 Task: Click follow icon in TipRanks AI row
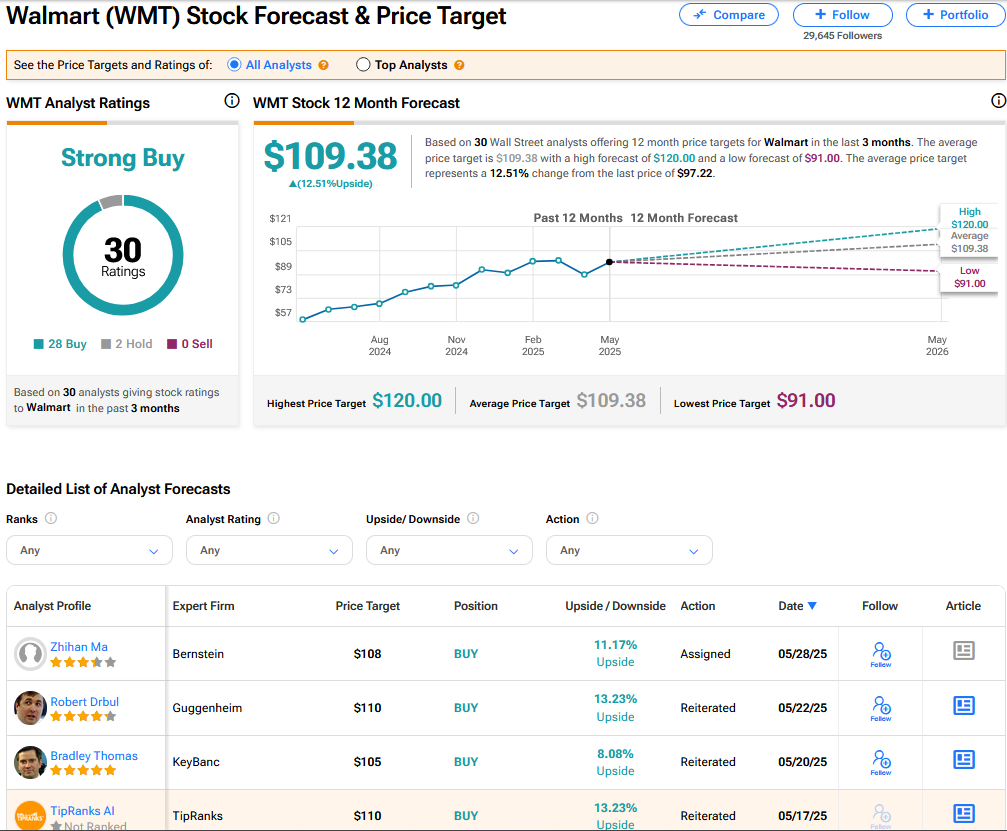pyautogui.click(x=881, y=816)
